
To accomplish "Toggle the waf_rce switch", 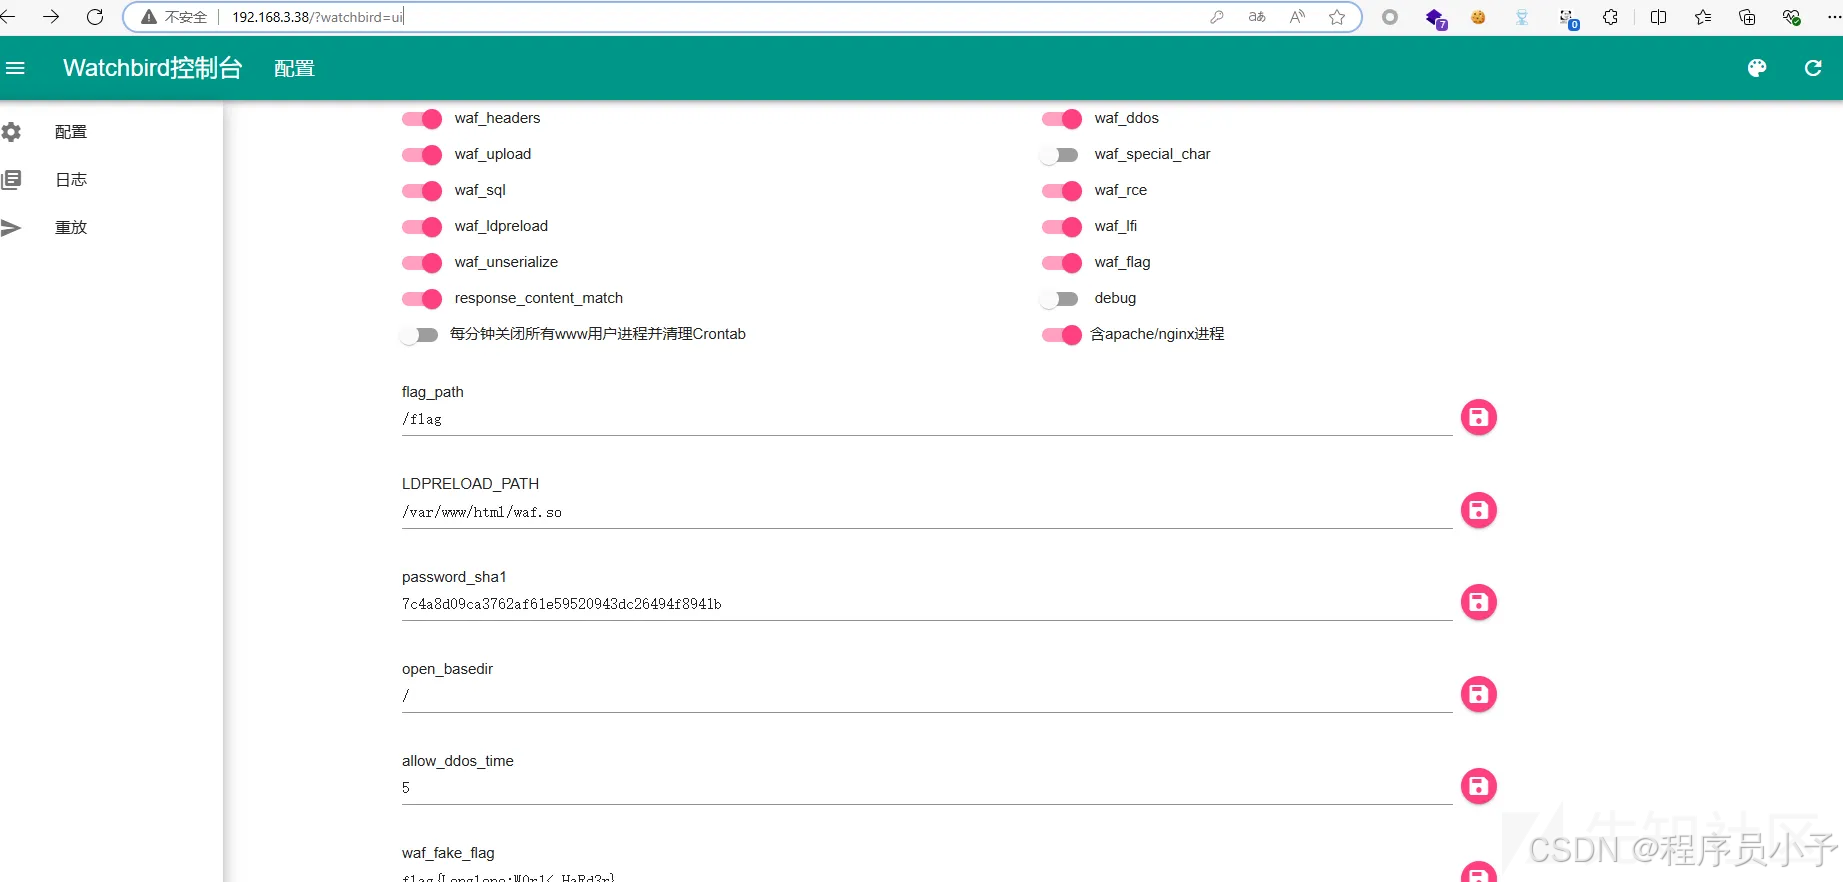I will tap(1061, 191).
